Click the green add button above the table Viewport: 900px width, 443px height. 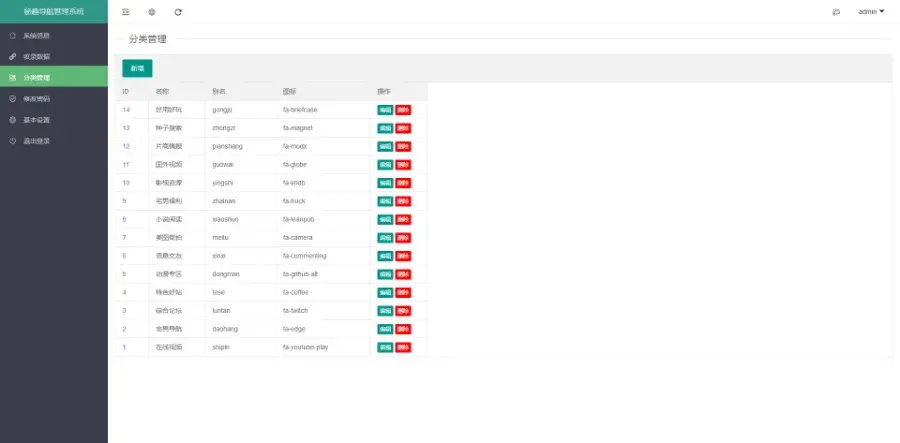pos(137,68)
